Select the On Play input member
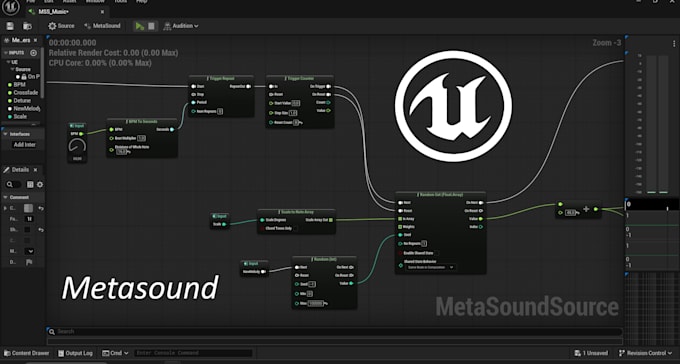Image resolution: width=680 pixels, height=364 pixels. coord(28,76)
